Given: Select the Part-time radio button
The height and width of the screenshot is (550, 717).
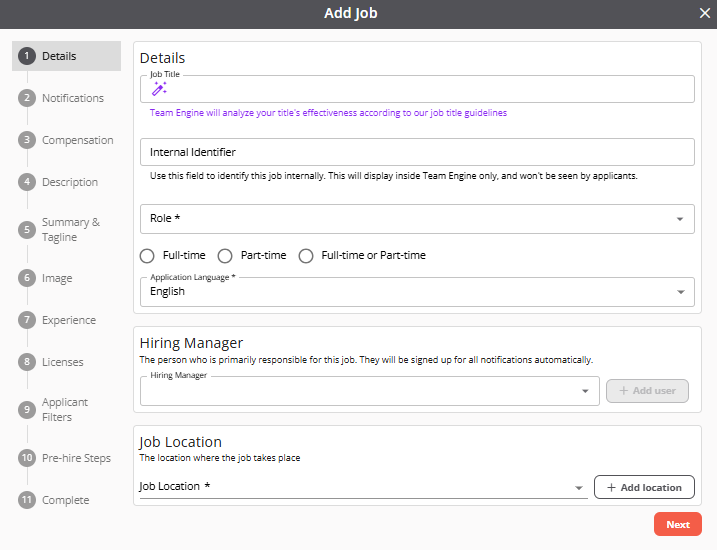Looking at the screenshot, I should coord(225,256).
